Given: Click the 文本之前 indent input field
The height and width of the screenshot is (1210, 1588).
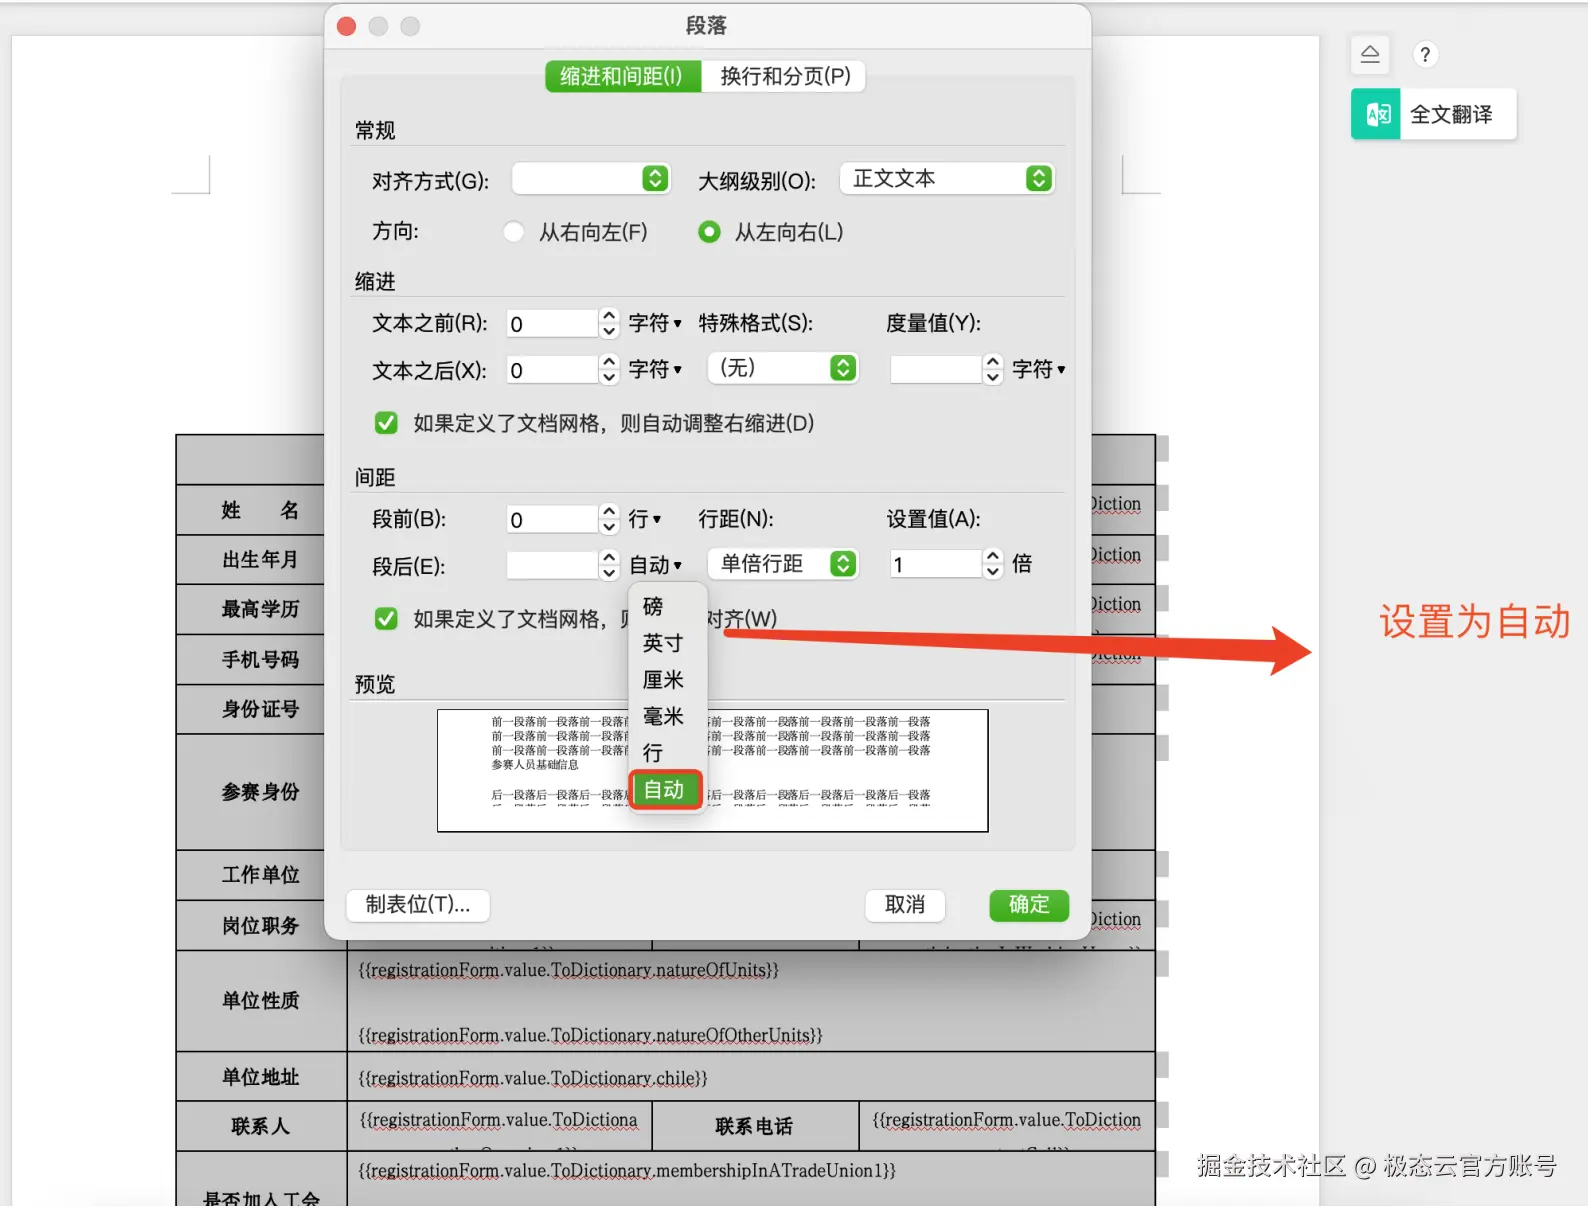Looking at the screenshot, I should 552,324.
